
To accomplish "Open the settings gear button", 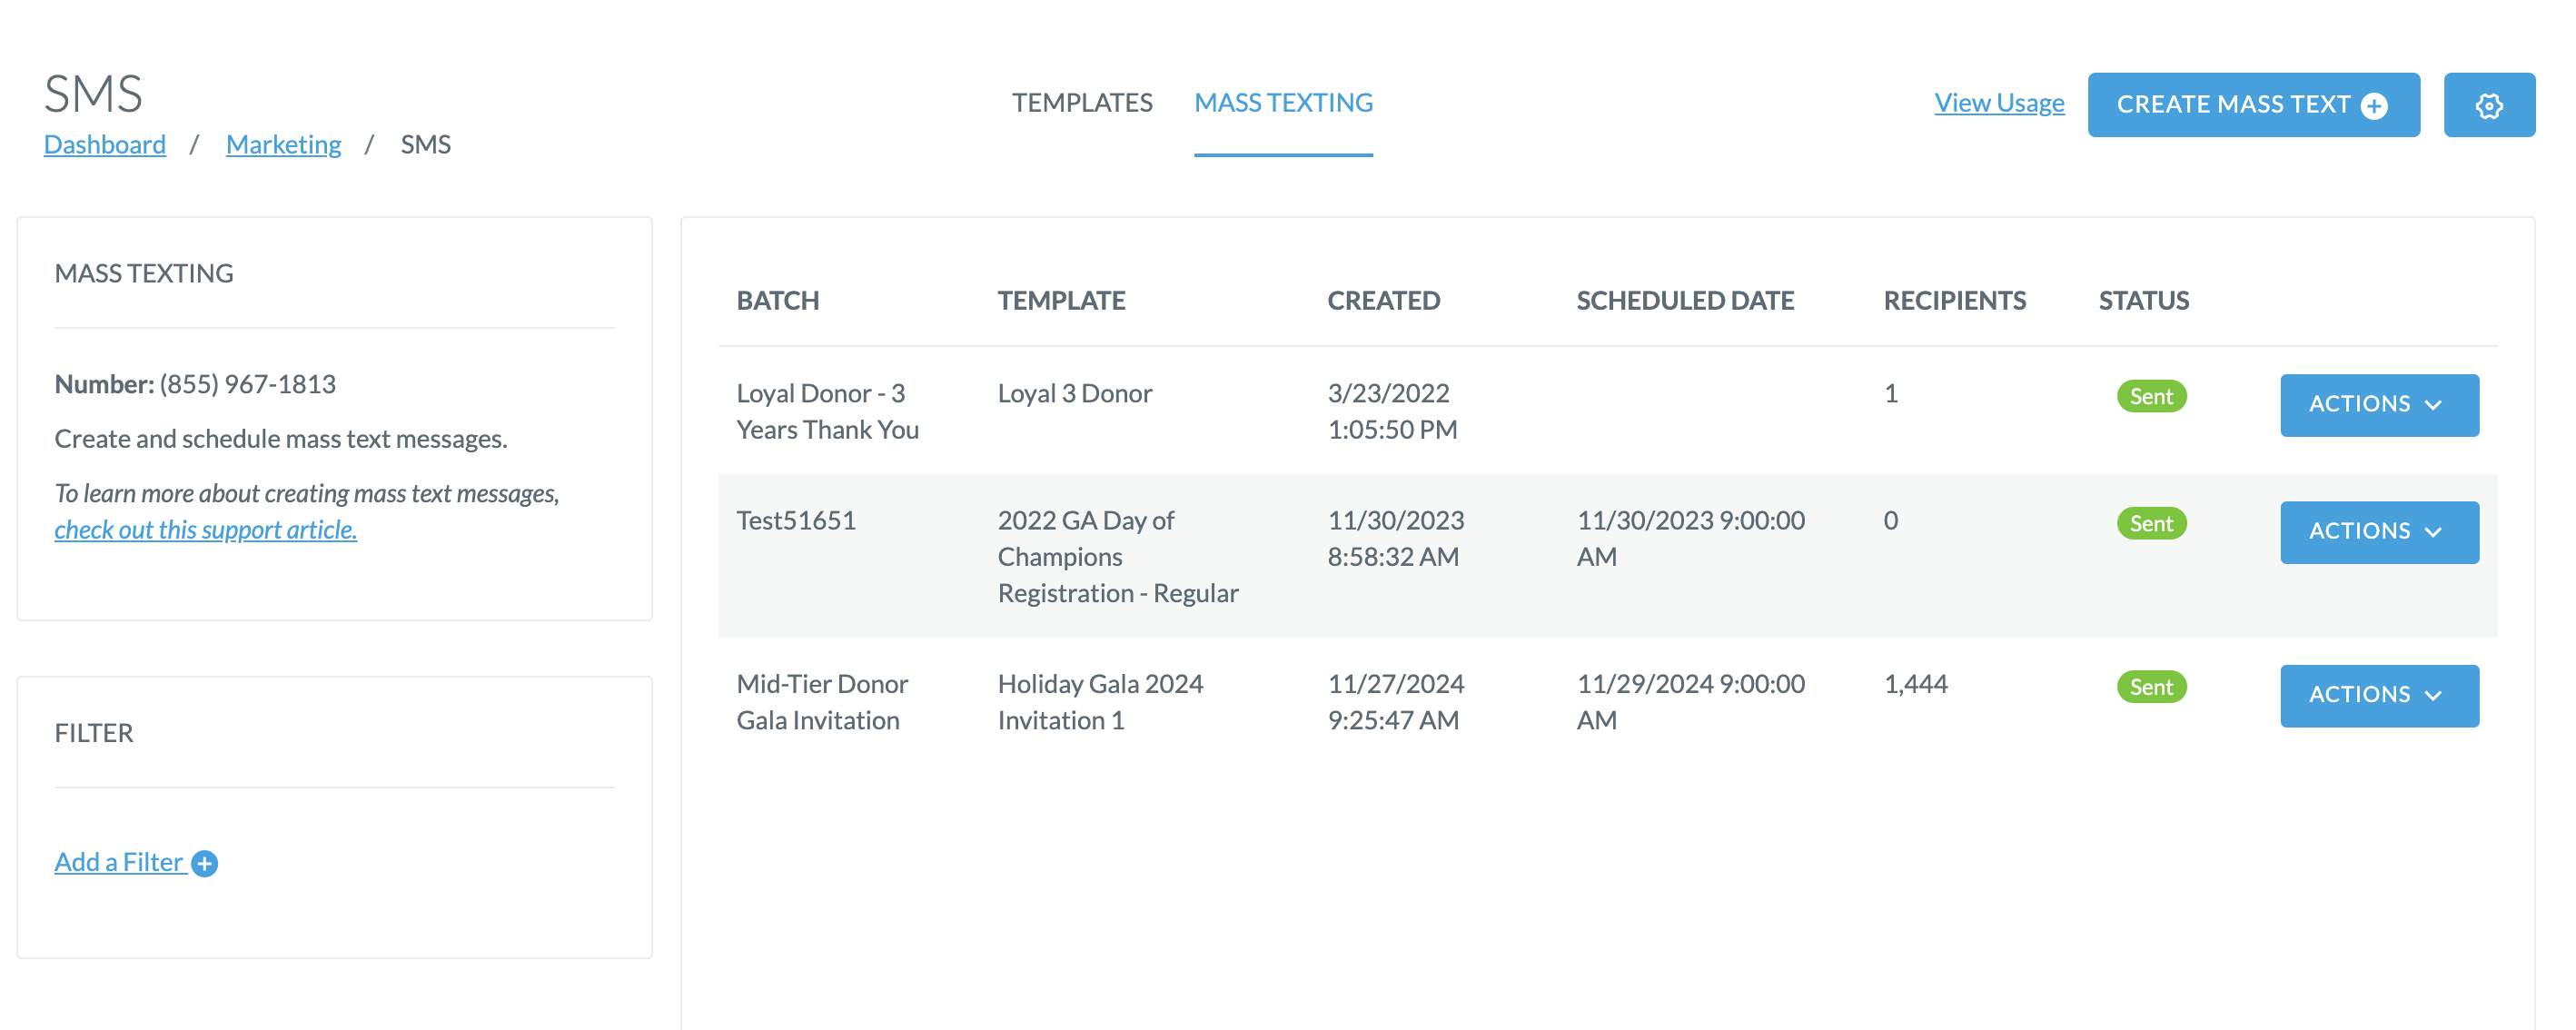I will tap(2488, 105).
